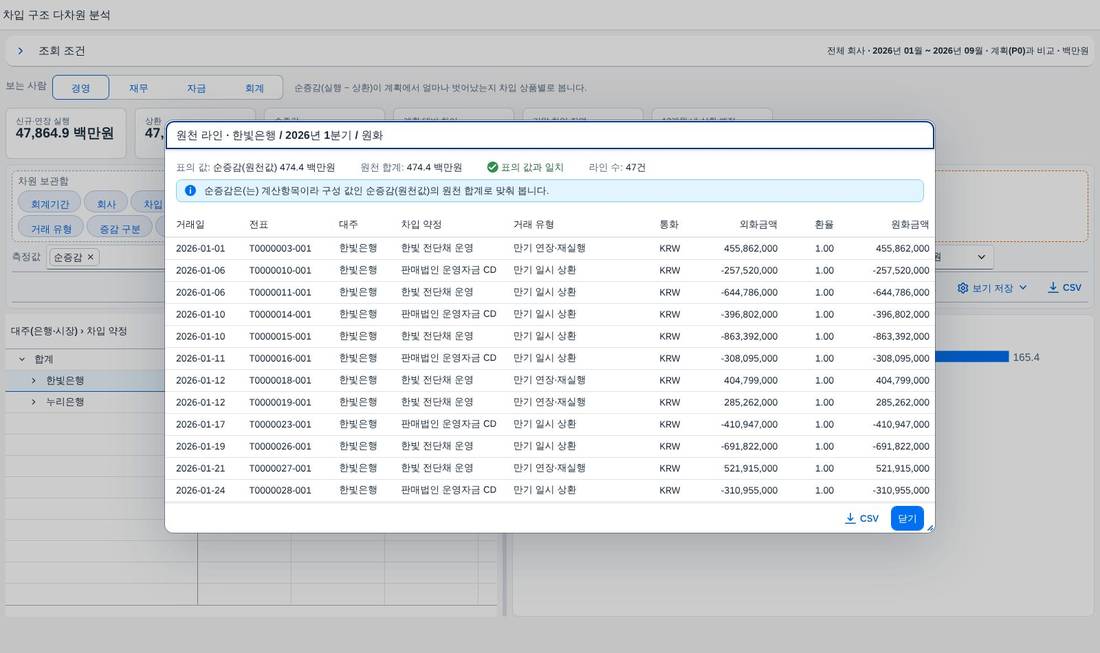The width and height of the screenshot is (1100, 653).
Task: Click the dialog title field 원천 라인 · 한빛은행
Action: 550,135
